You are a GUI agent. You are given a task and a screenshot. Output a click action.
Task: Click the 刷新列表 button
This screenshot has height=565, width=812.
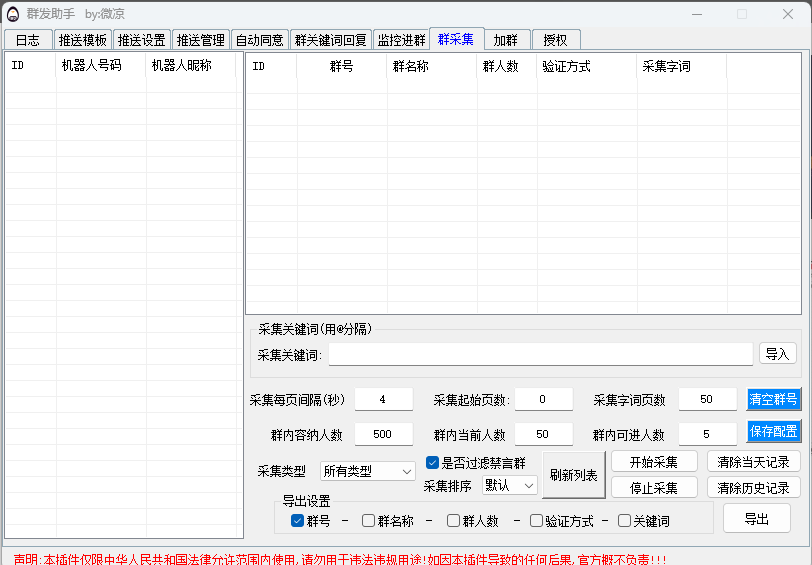coord(573,475)
